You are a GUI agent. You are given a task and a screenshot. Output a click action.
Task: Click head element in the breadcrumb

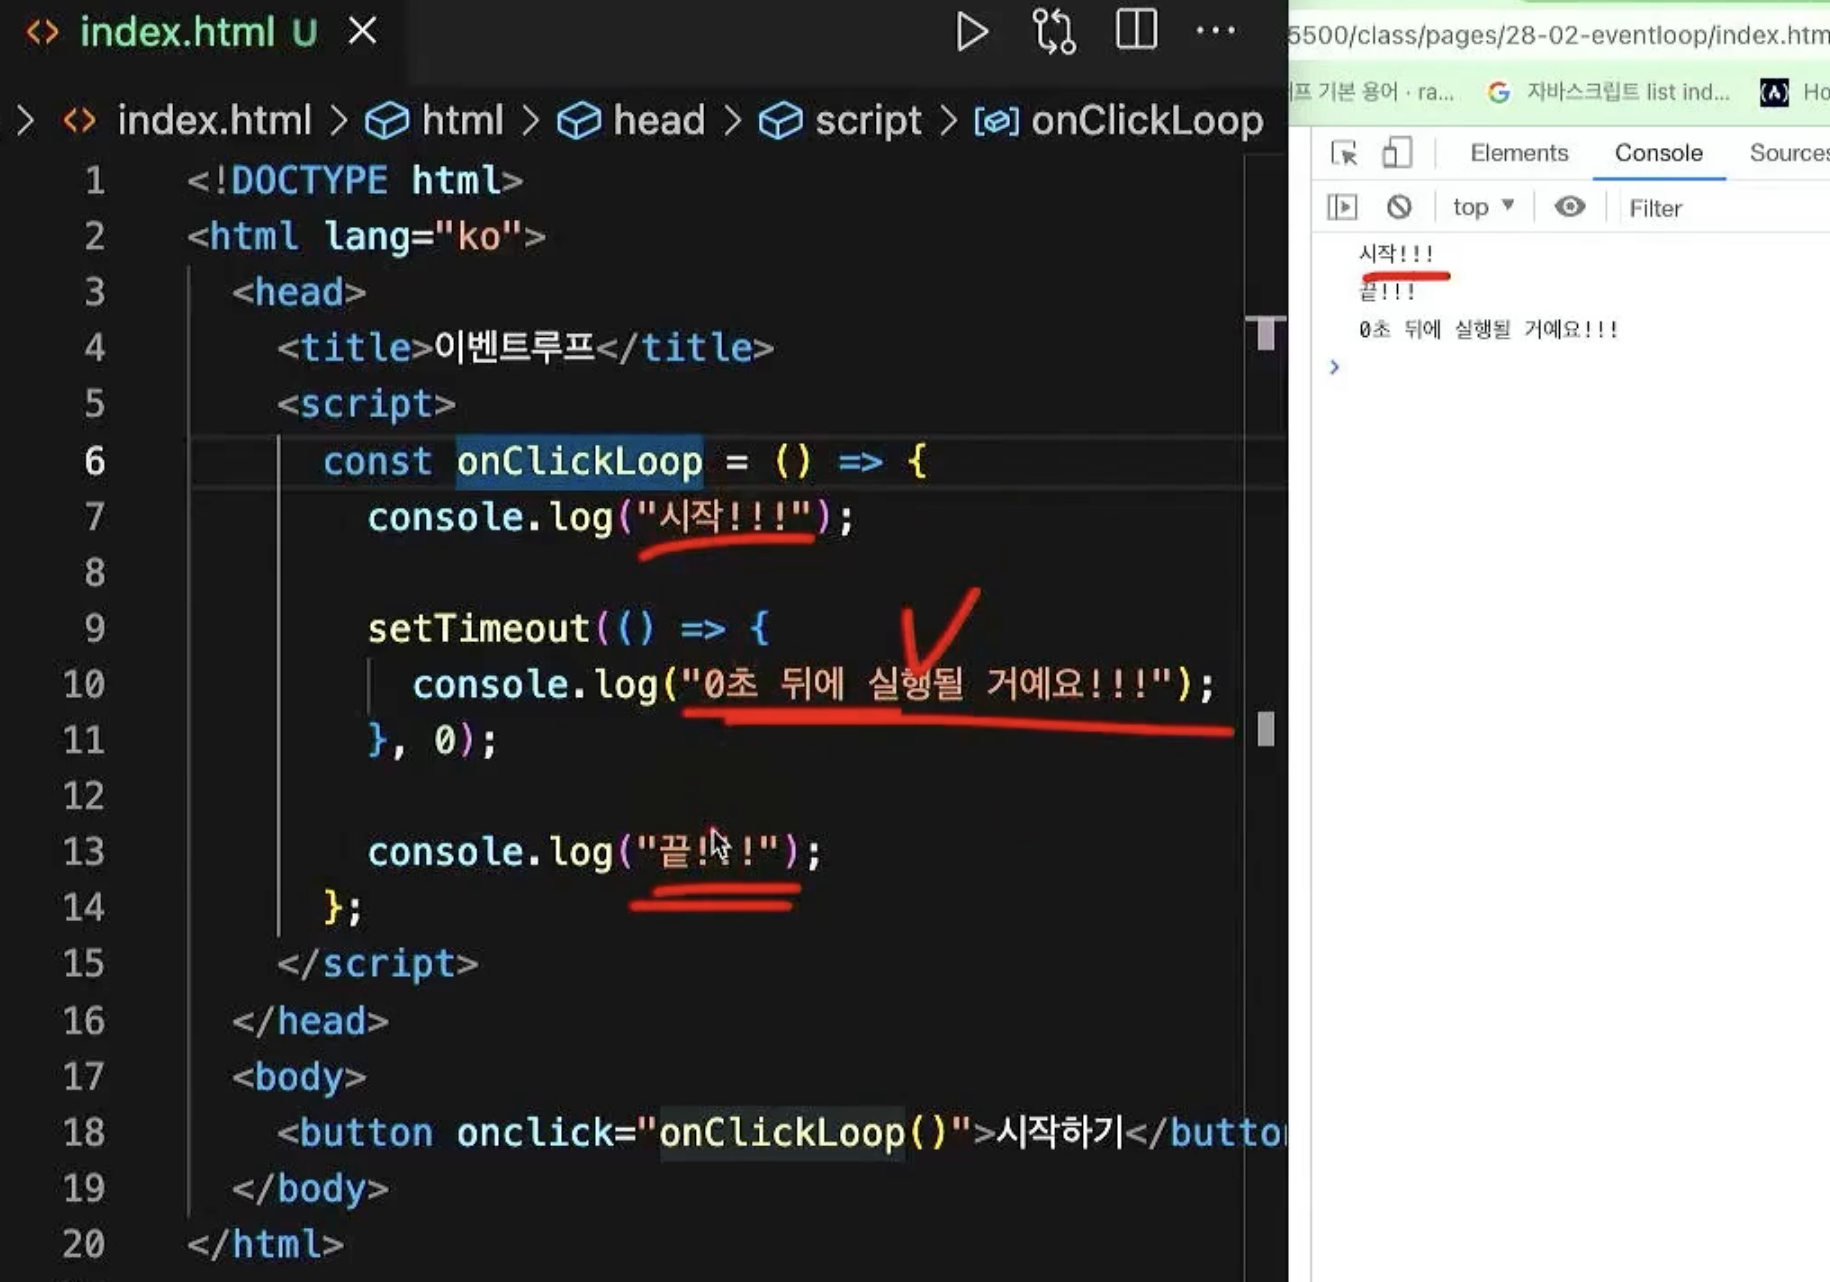click(659, 121)
